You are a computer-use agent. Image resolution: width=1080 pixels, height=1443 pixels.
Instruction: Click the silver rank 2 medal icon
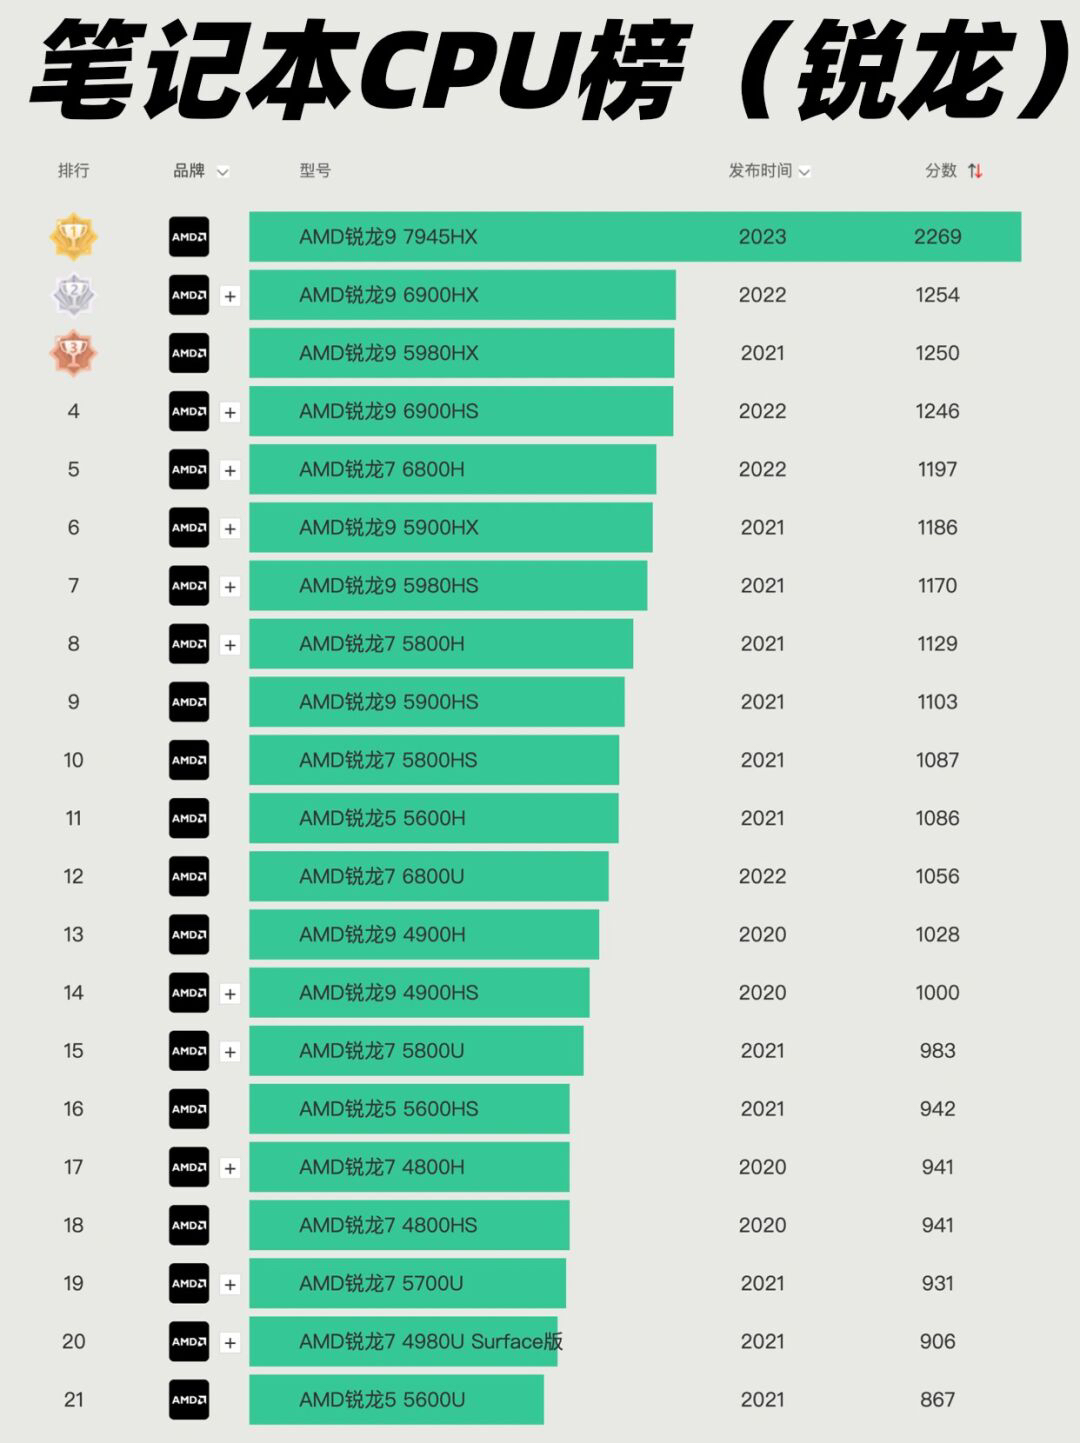pyautogui.click(x=73, y=295)
